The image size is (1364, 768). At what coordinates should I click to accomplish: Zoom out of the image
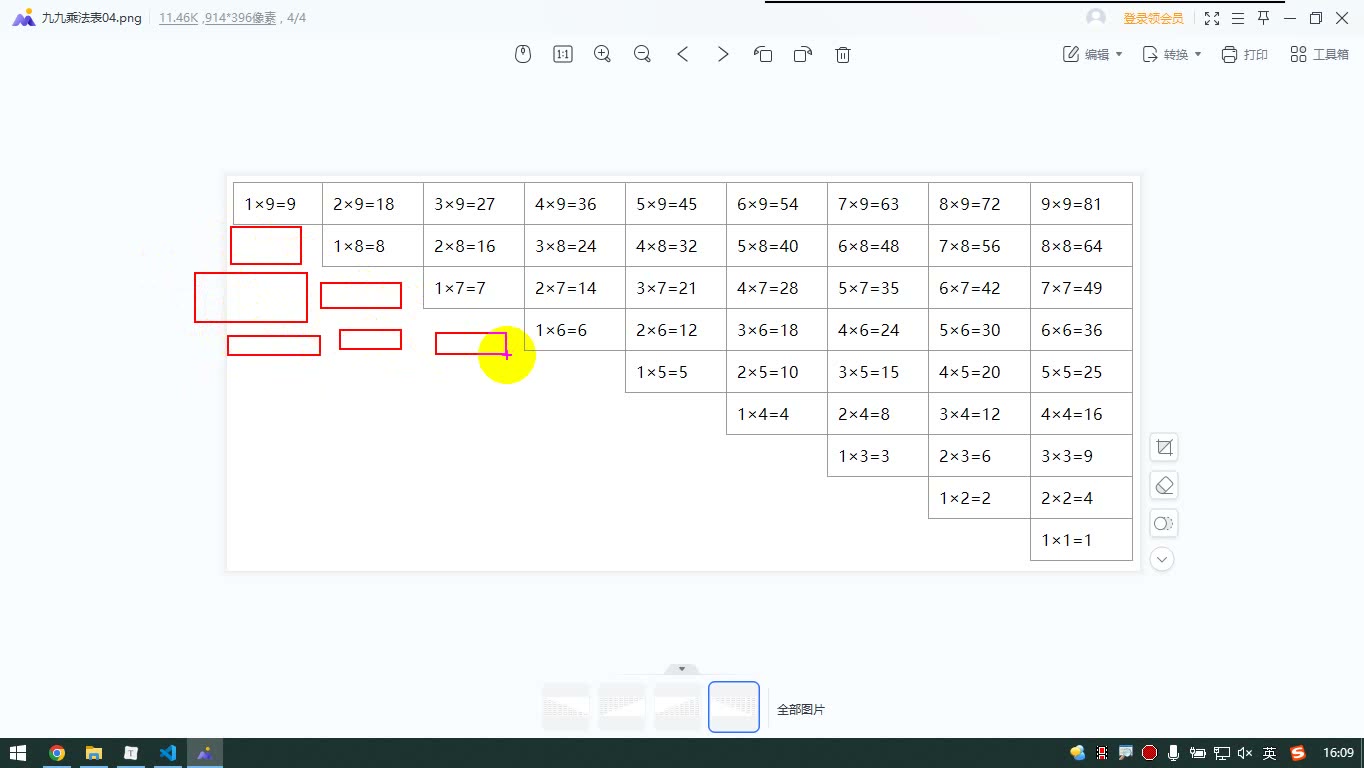click(643, 54)
